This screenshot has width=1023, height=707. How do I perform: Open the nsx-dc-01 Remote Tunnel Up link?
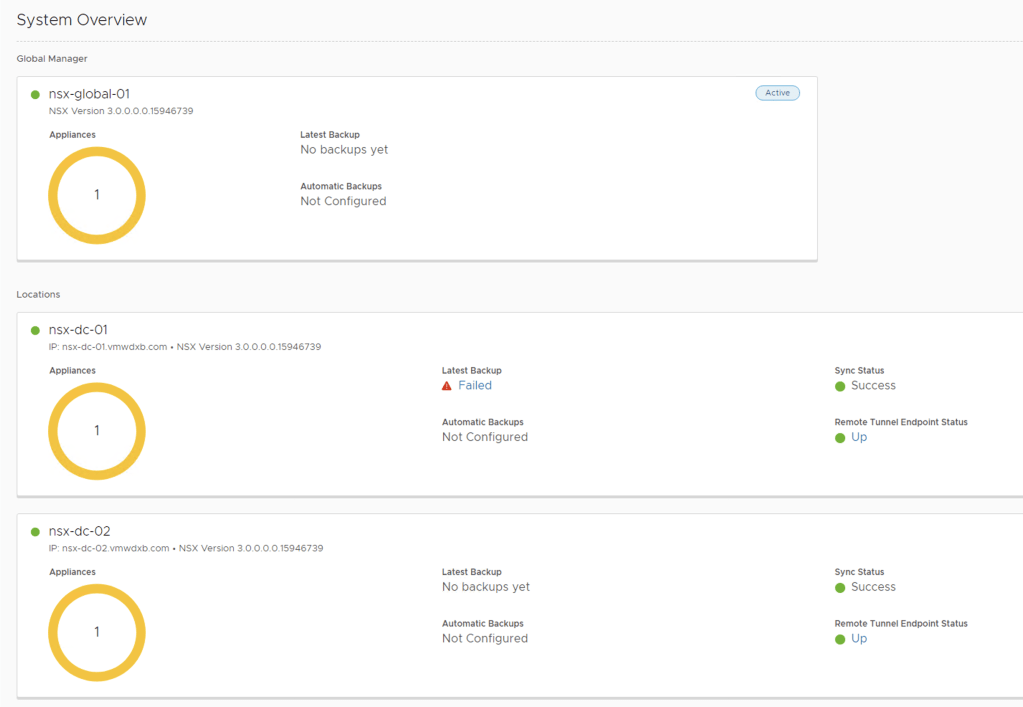pyautogui.click(x=859, y=438)
